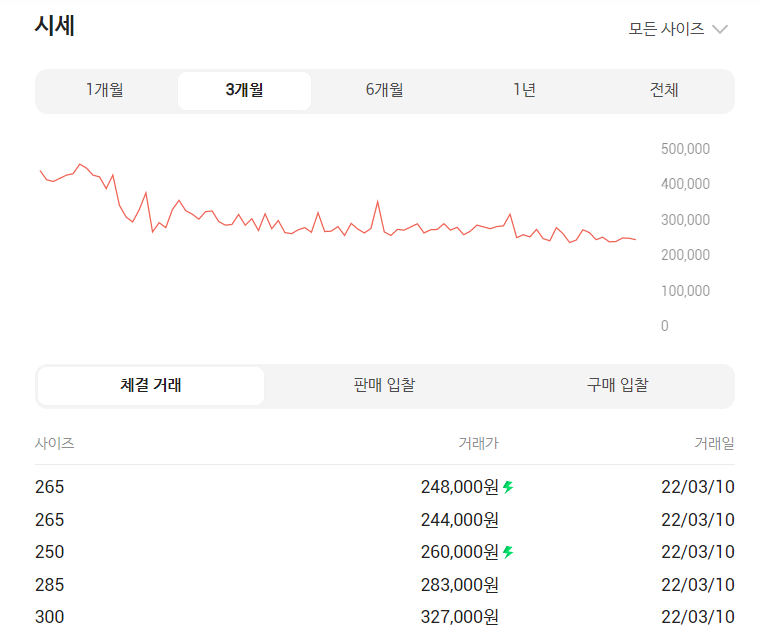Click the 283,000원 price cell

460,585
